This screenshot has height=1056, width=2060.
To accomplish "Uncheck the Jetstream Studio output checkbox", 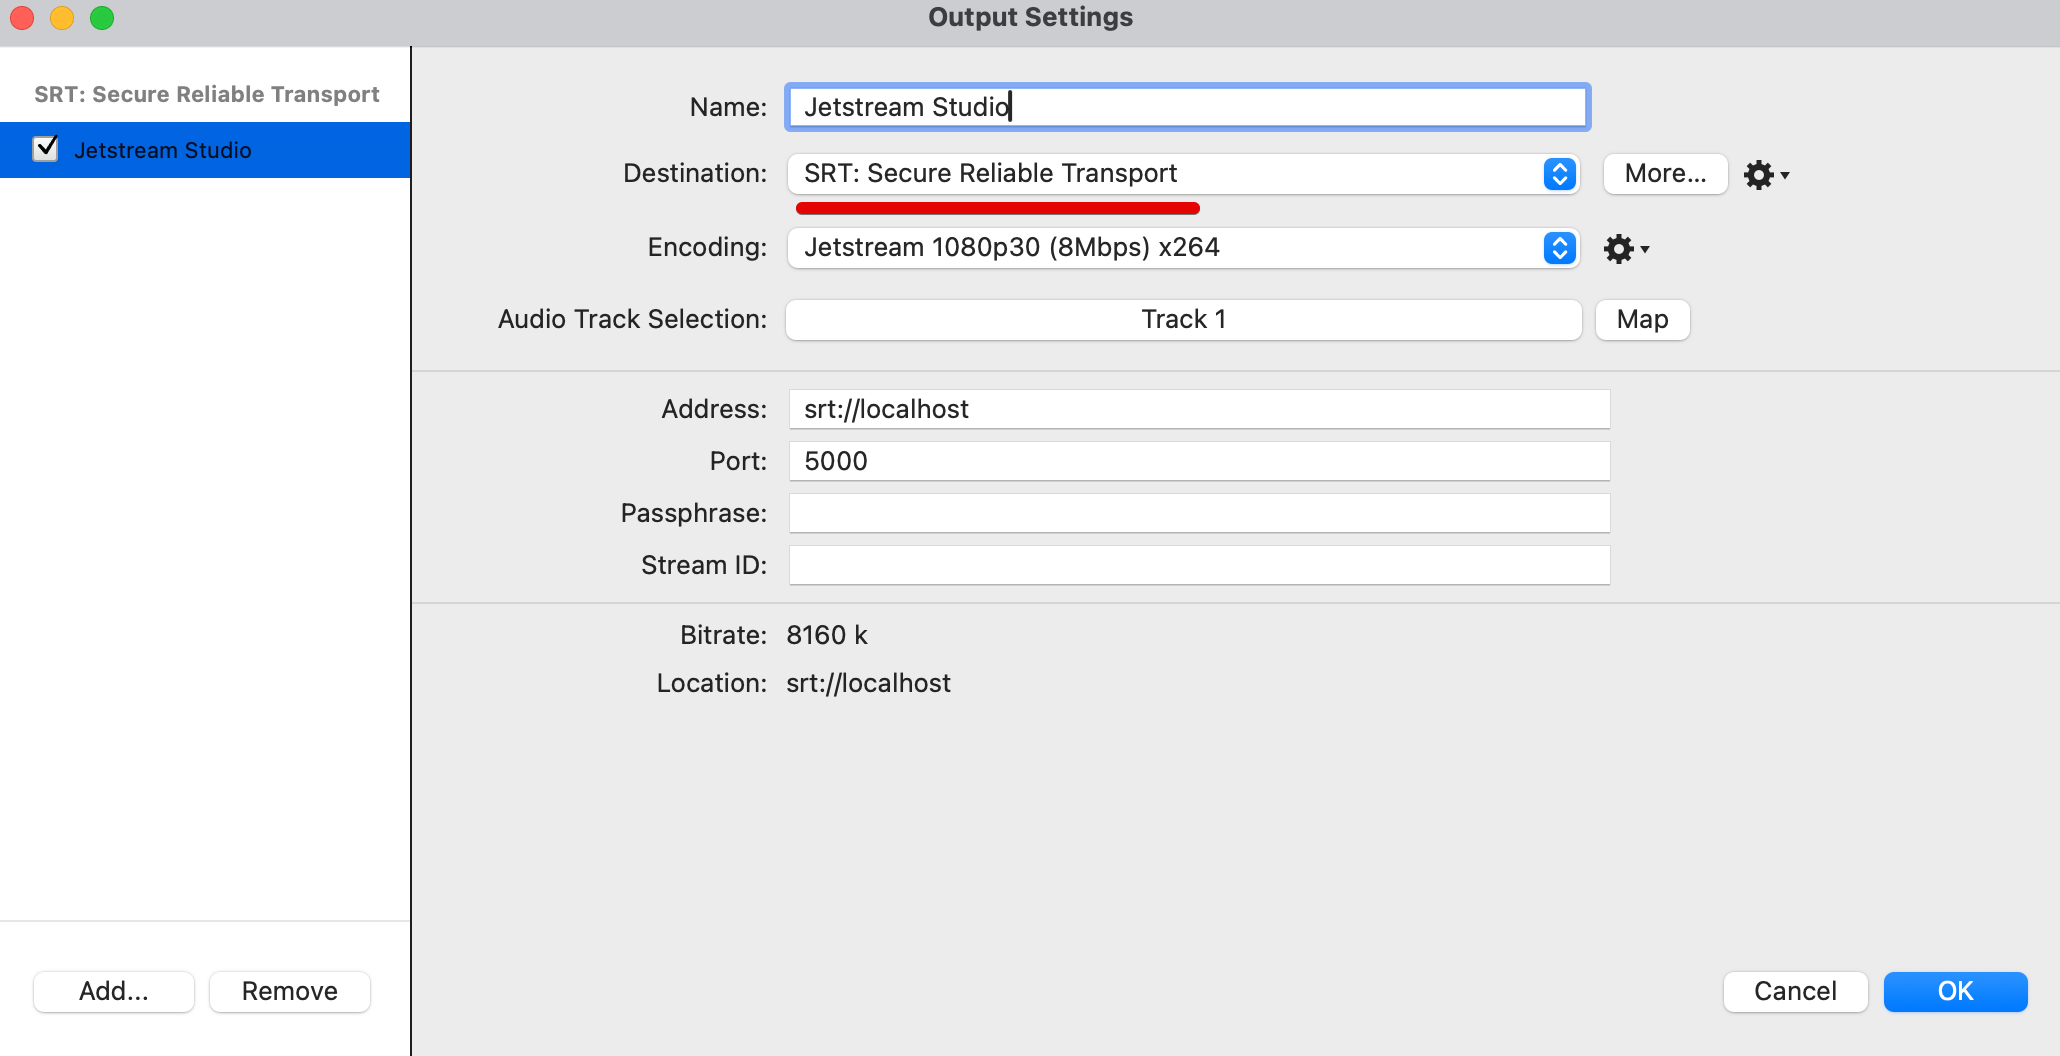I will coord(46,149).
